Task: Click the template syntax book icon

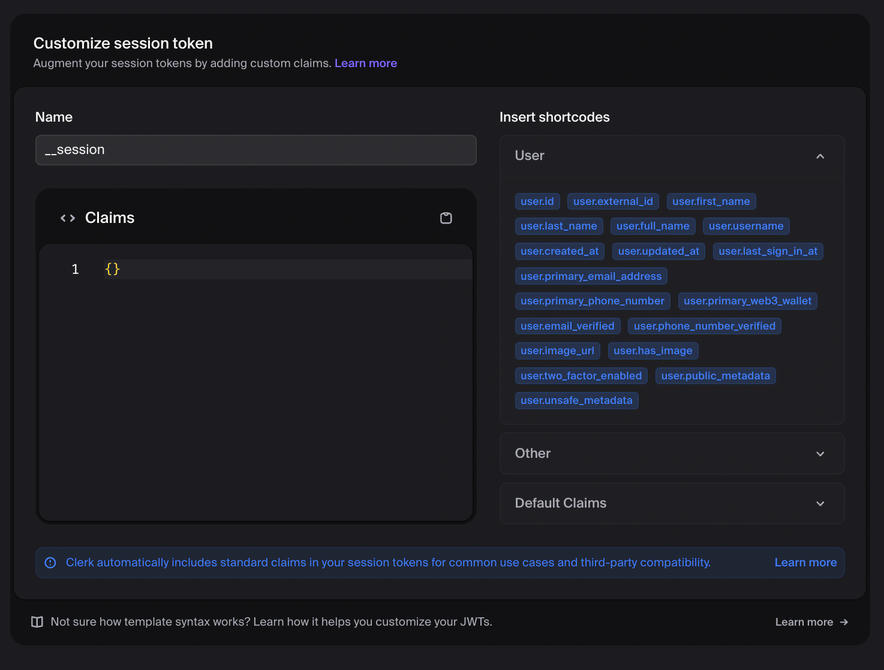Action: tap(37, 621)
